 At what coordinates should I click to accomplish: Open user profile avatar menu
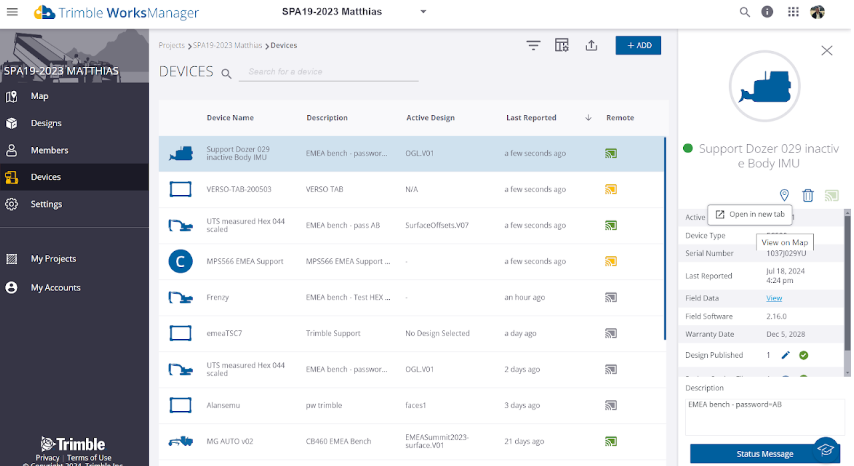click(818, 12)
